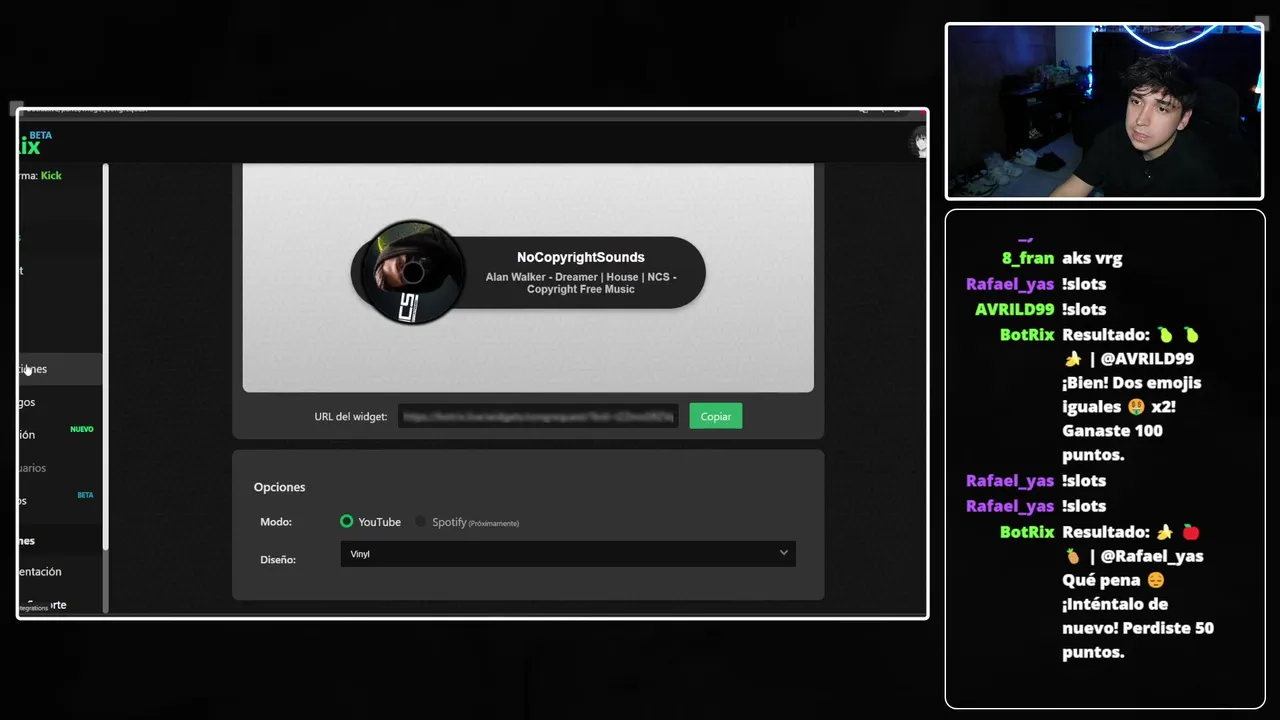Select the Spotify (Próximamente) radio option
1280x720 pixels.
[421, 521]
